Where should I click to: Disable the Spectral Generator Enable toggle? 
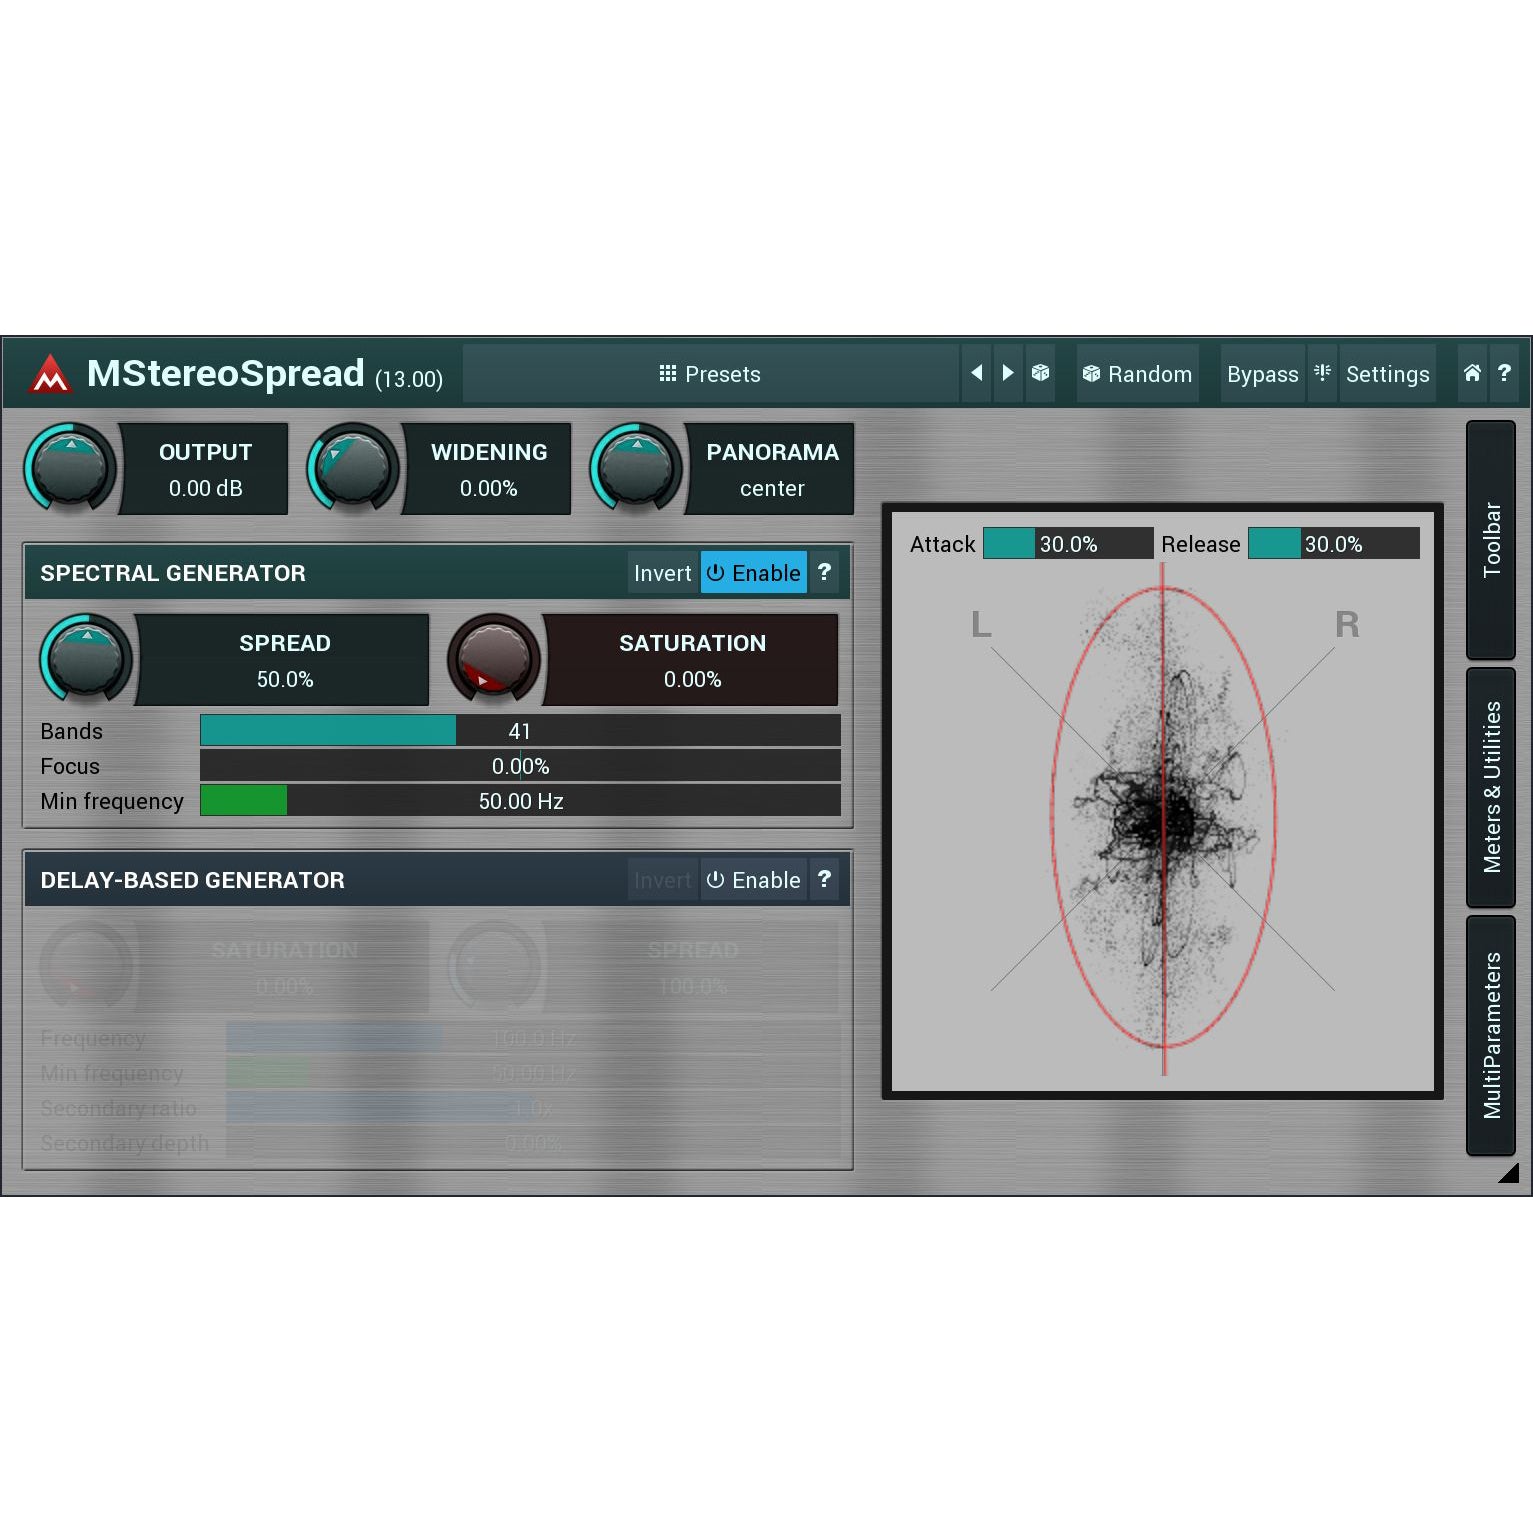[754, 573]
